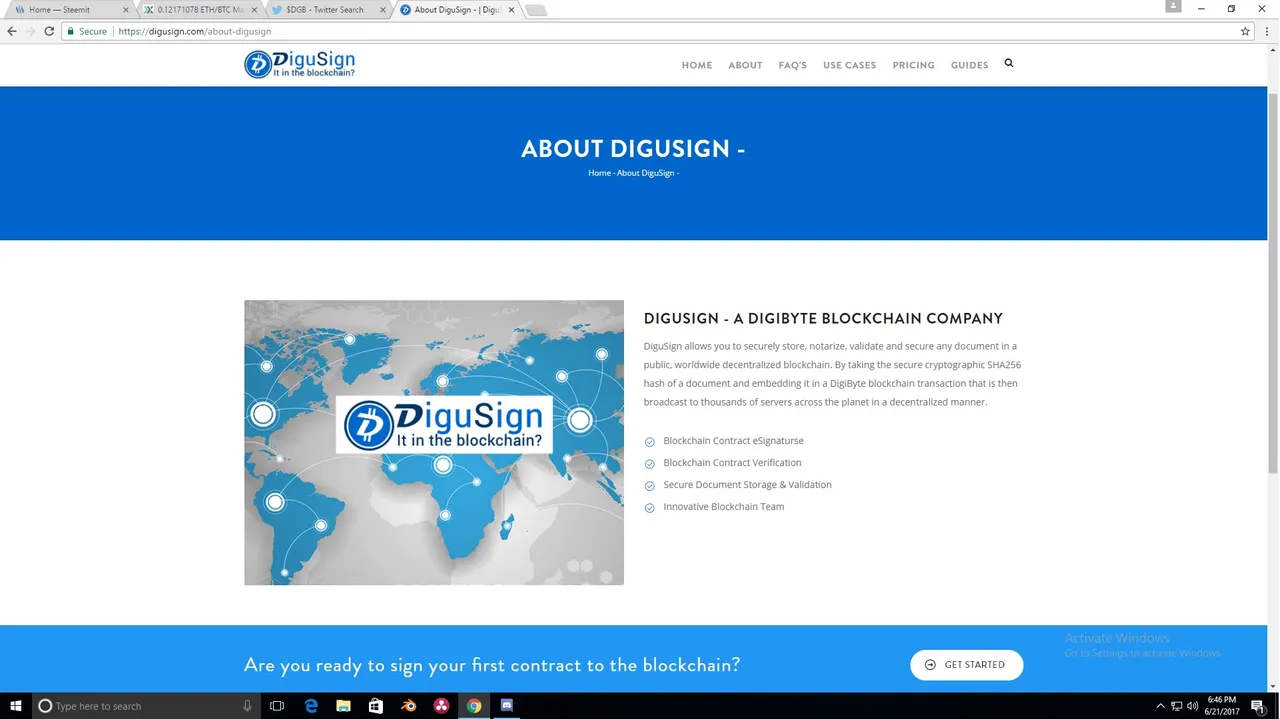Open Discord from the taskbar
The height and width of the screenshot is (719, 1280).
pyautogui.click(x=506, y=706)
